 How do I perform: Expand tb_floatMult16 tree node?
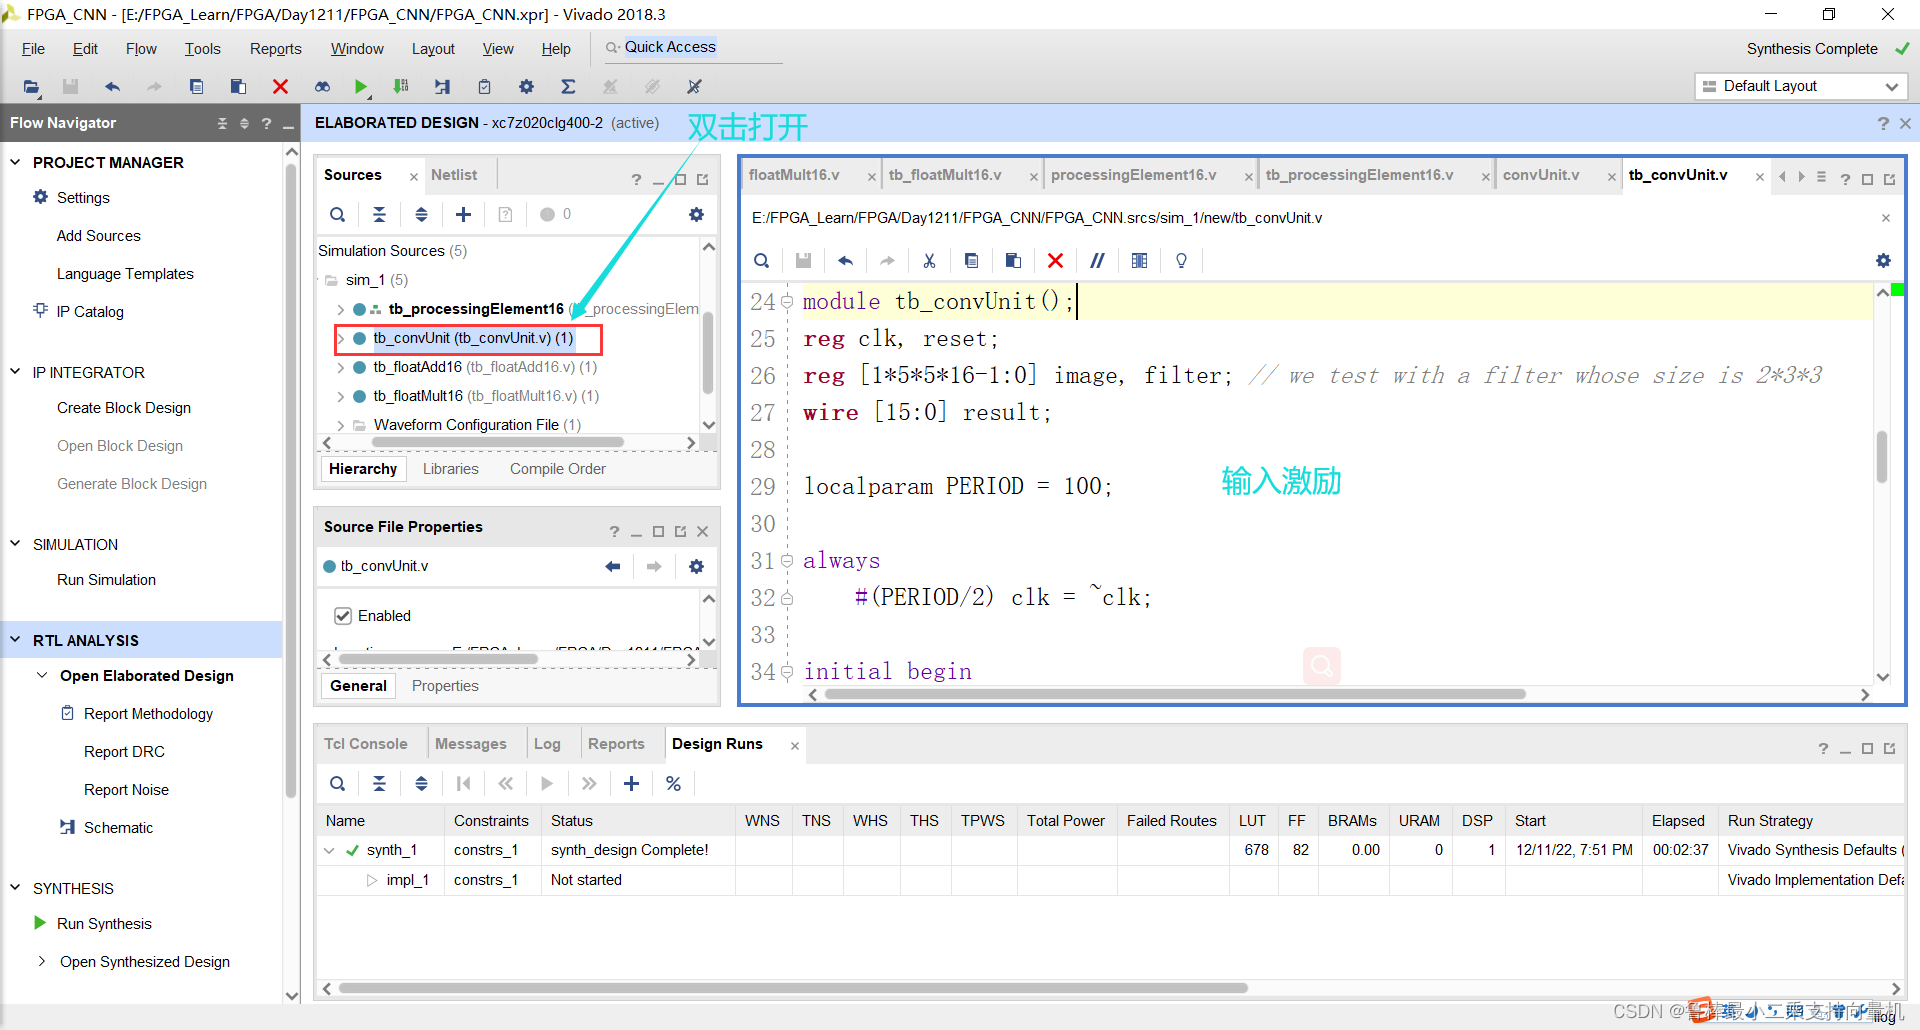point(340,396)
